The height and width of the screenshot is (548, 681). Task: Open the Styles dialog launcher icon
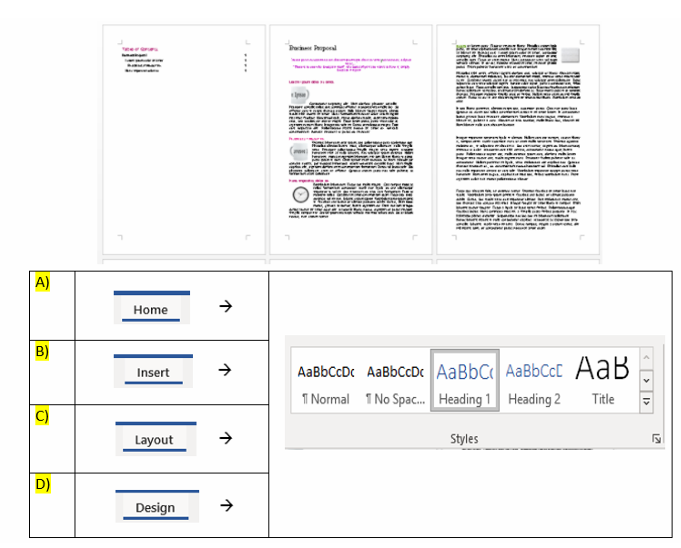(x=656, y=439)
